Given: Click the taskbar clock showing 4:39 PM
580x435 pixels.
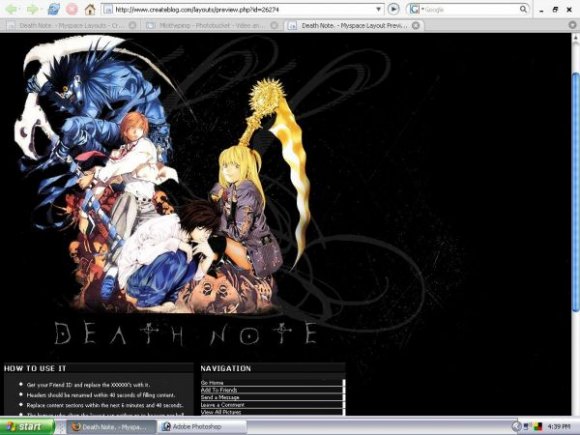Looking at the screenshot, I should point(559,427).
